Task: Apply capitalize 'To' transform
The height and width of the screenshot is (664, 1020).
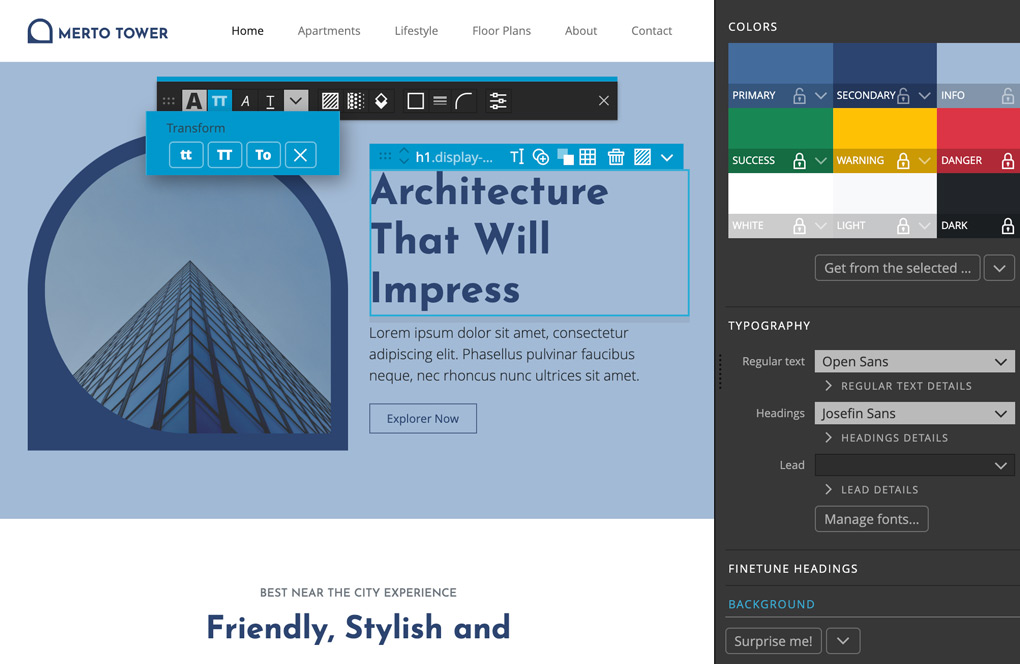Action: pos(263,155)
